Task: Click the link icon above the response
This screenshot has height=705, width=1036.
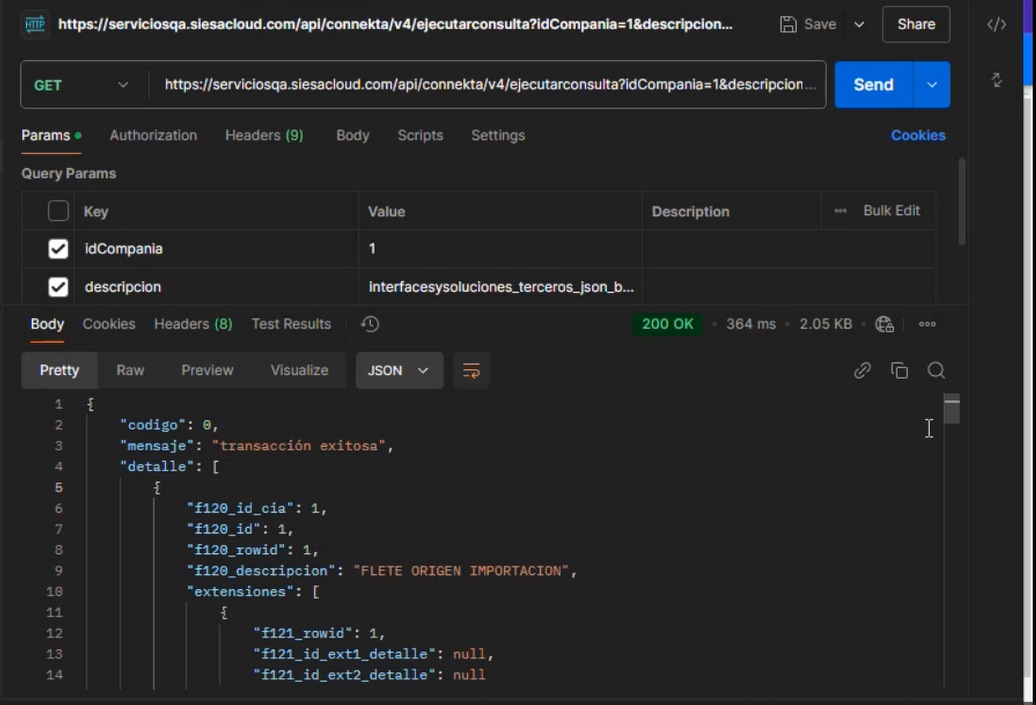Action: [x=862, y=370]
